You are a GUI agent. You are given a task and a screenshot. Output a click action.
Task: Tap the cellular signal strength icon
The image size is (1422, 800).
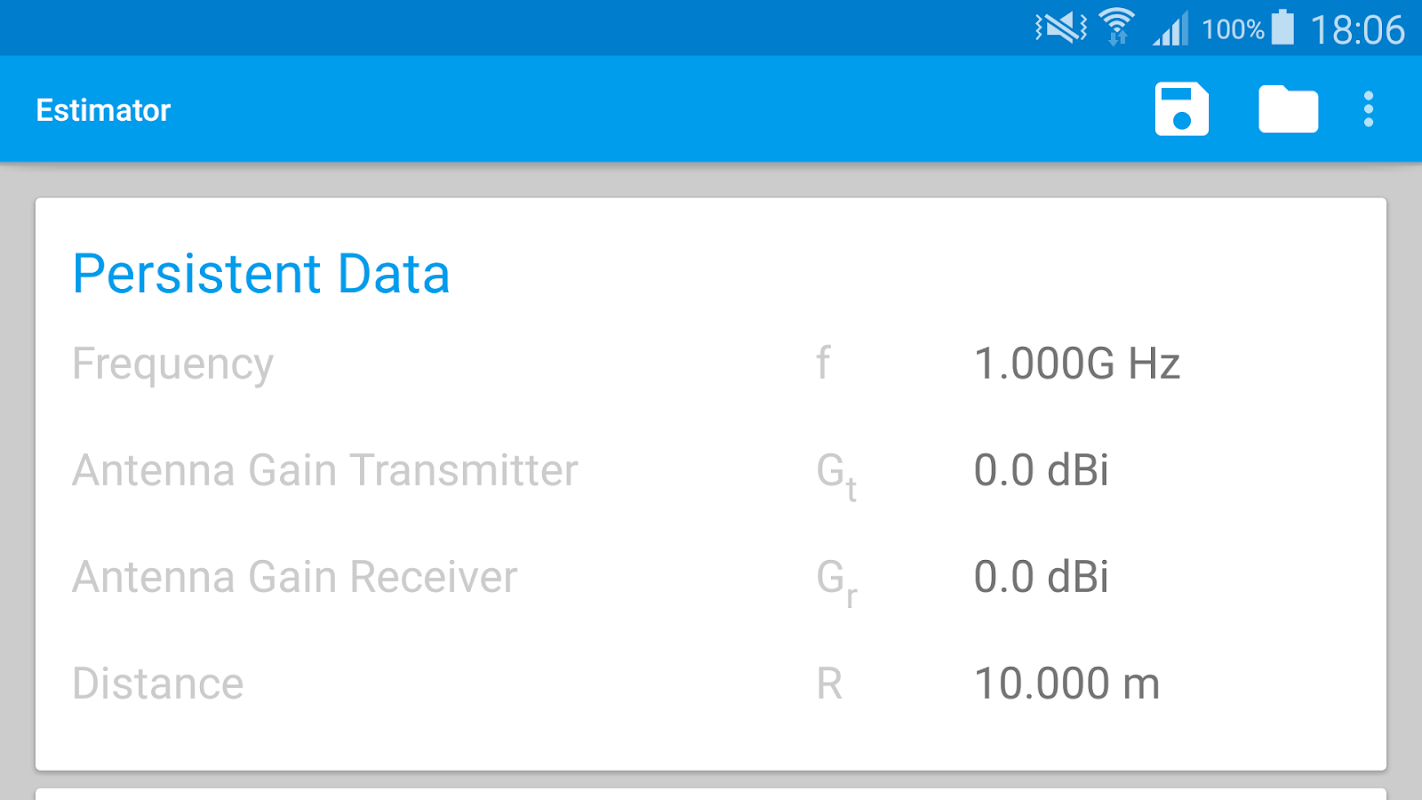tap(1171, 28)
